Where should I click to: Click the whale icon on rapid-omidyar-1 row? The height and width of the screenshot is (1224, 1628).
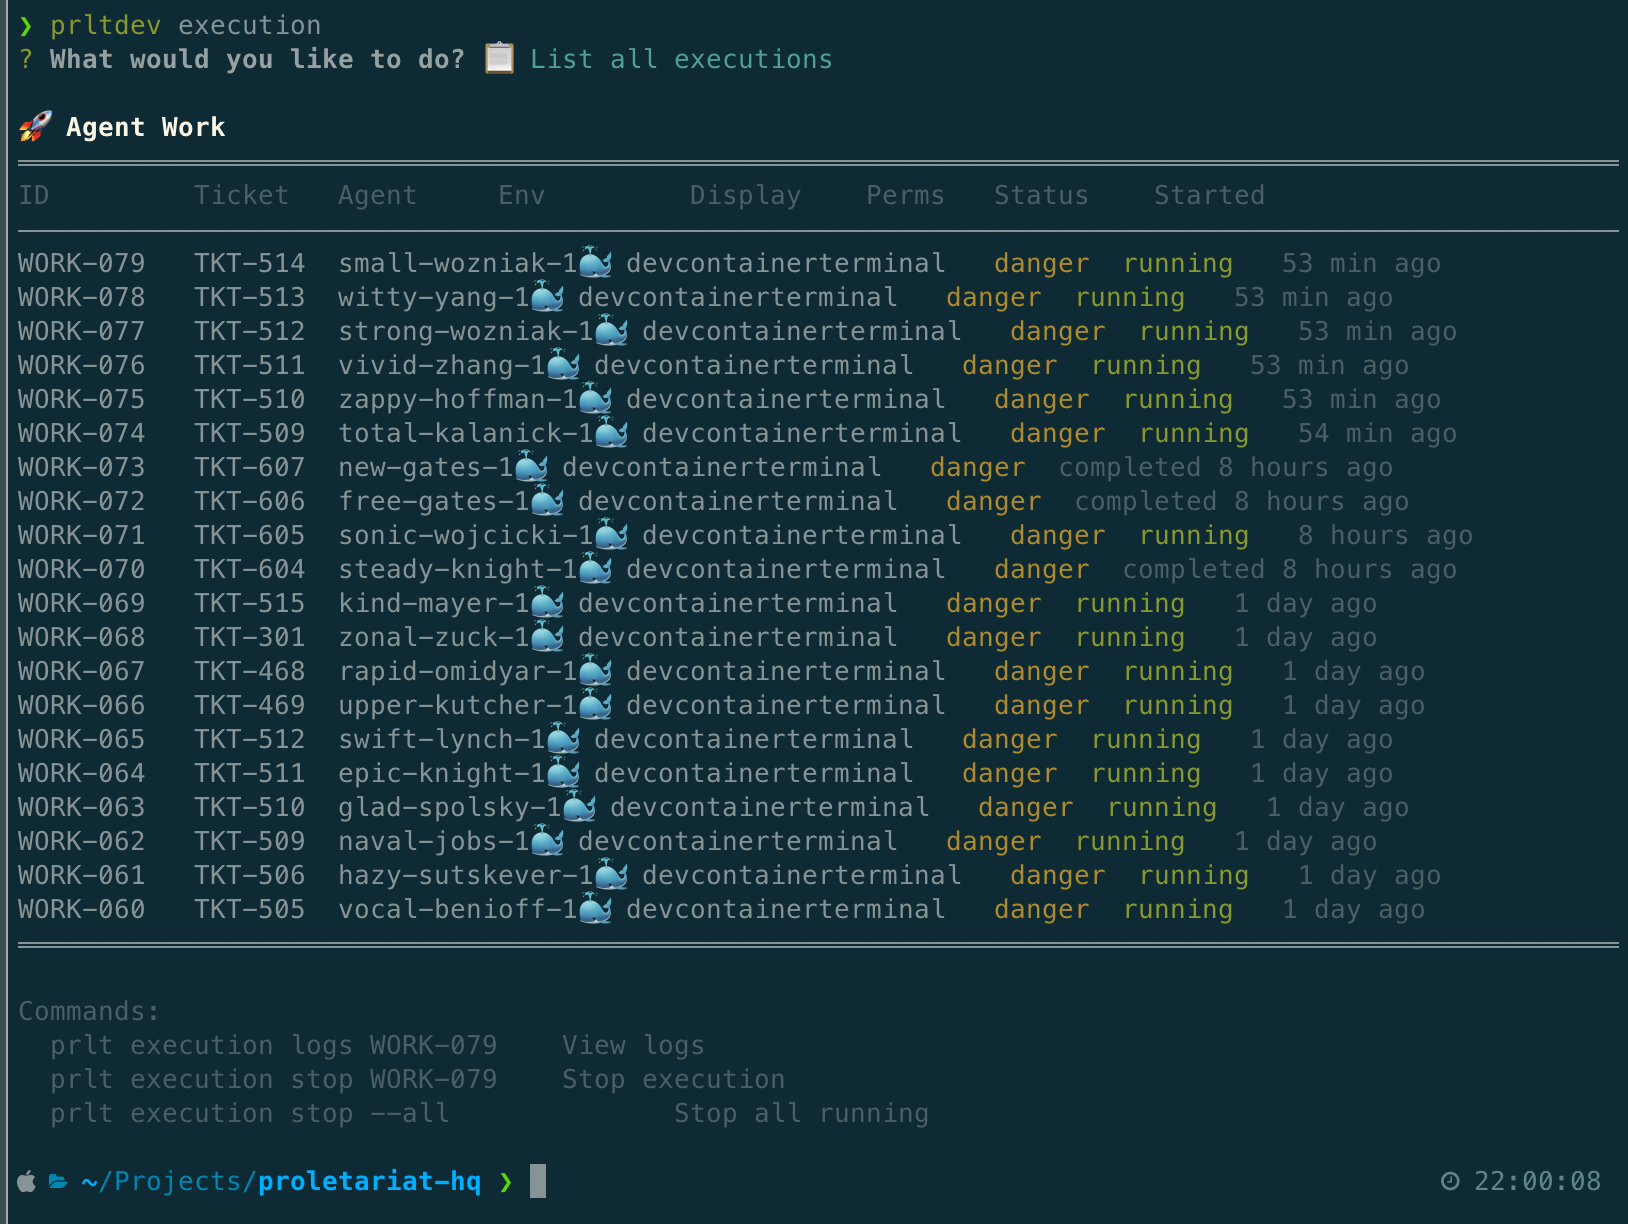click(x=595, y=671)
